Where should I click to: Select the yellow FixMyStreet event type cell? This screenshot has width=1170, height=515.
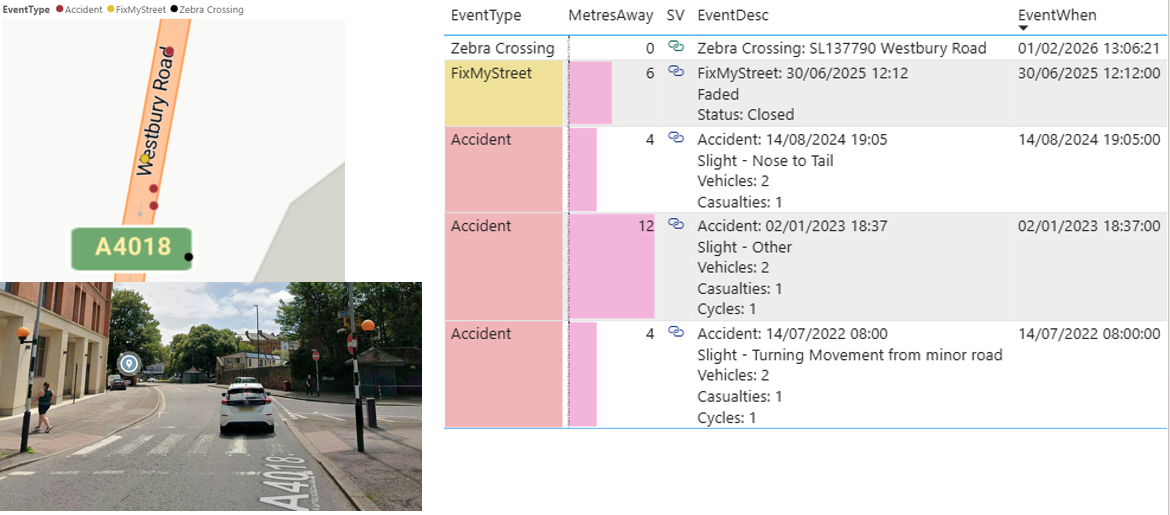coord(506,93)
